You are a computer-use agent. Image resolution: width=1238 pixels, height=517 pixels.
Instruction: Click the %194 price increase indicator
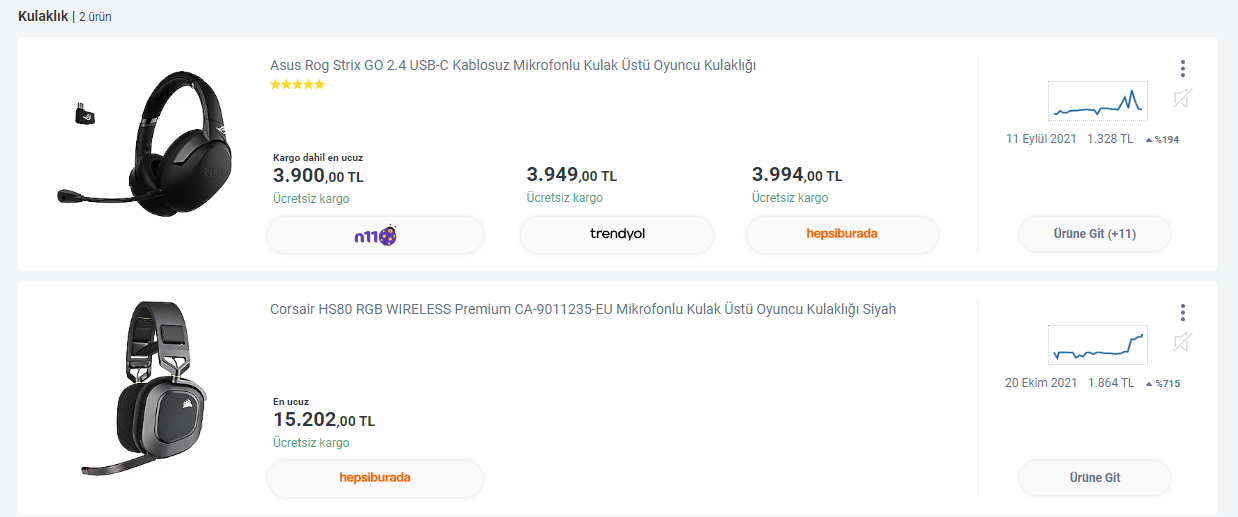point(1162,139)
